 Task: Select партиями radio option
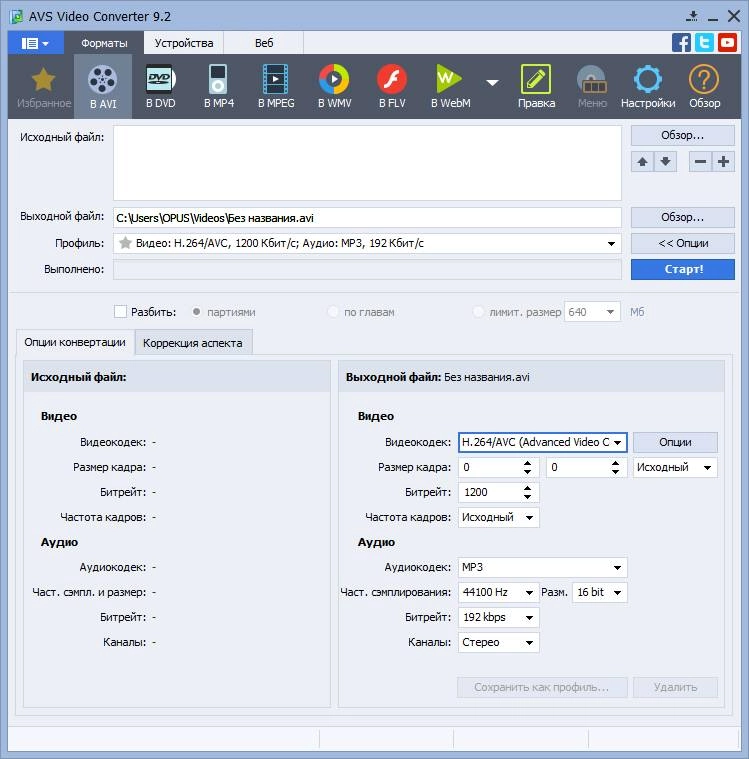coord(196,312)
